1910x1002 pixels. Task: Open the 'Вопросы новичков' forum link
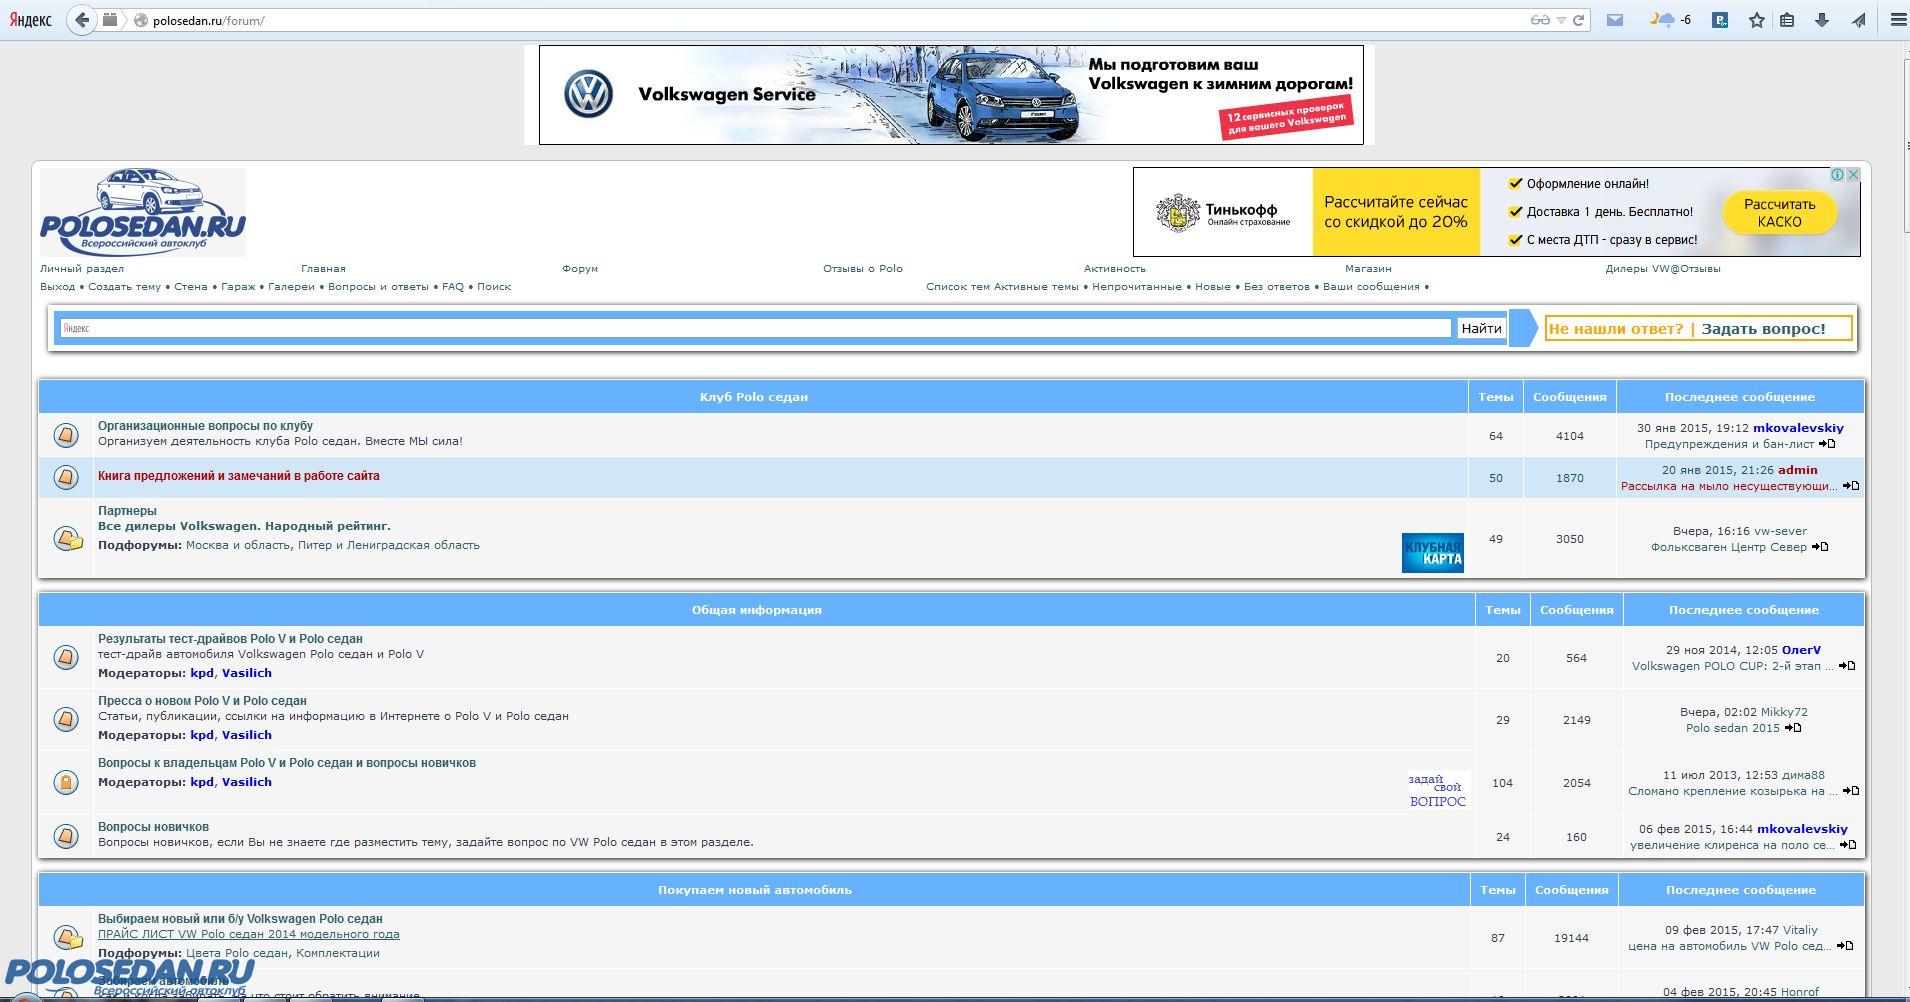point(153,827)
